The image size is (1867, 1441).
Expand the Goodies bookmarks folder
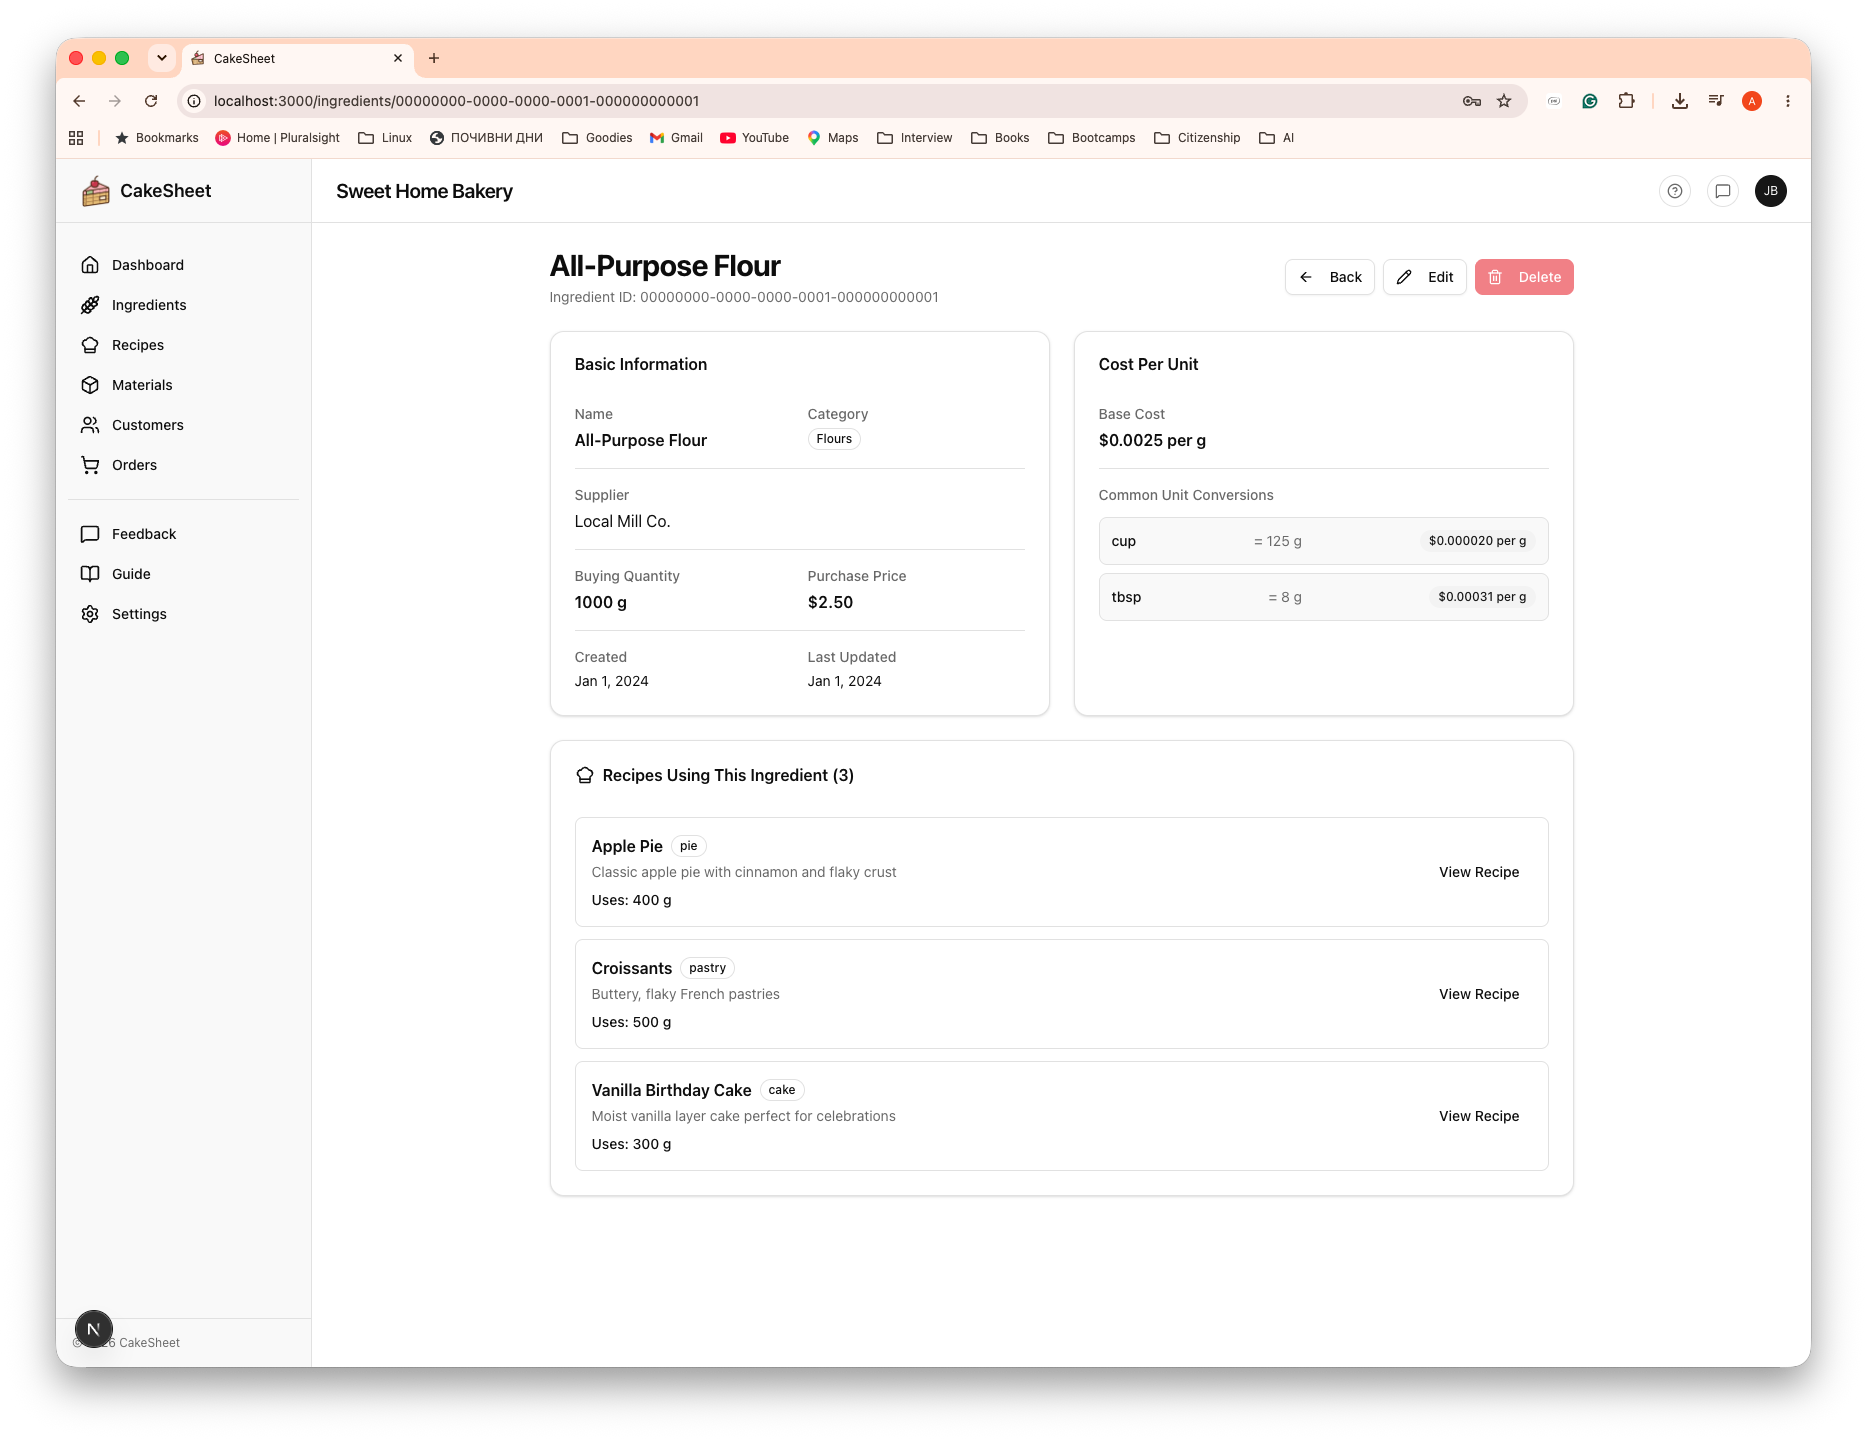(597, 138)
